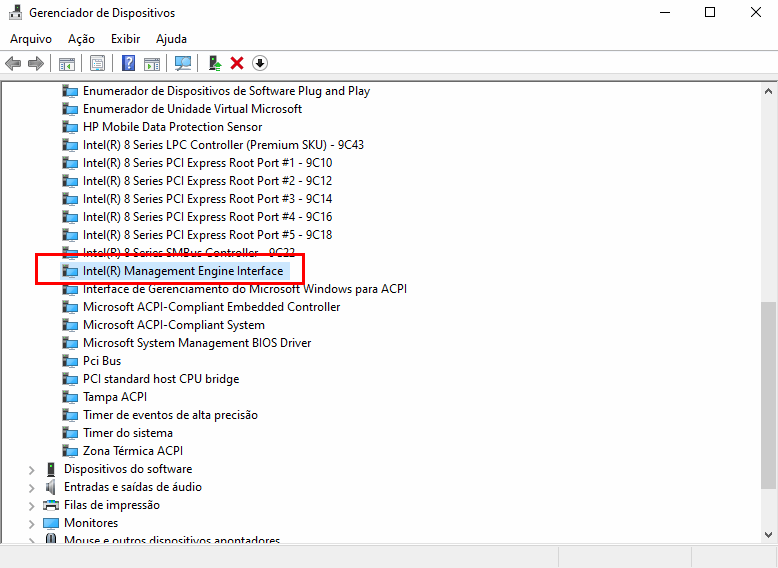Open the Ação menu

pos(81,39)
